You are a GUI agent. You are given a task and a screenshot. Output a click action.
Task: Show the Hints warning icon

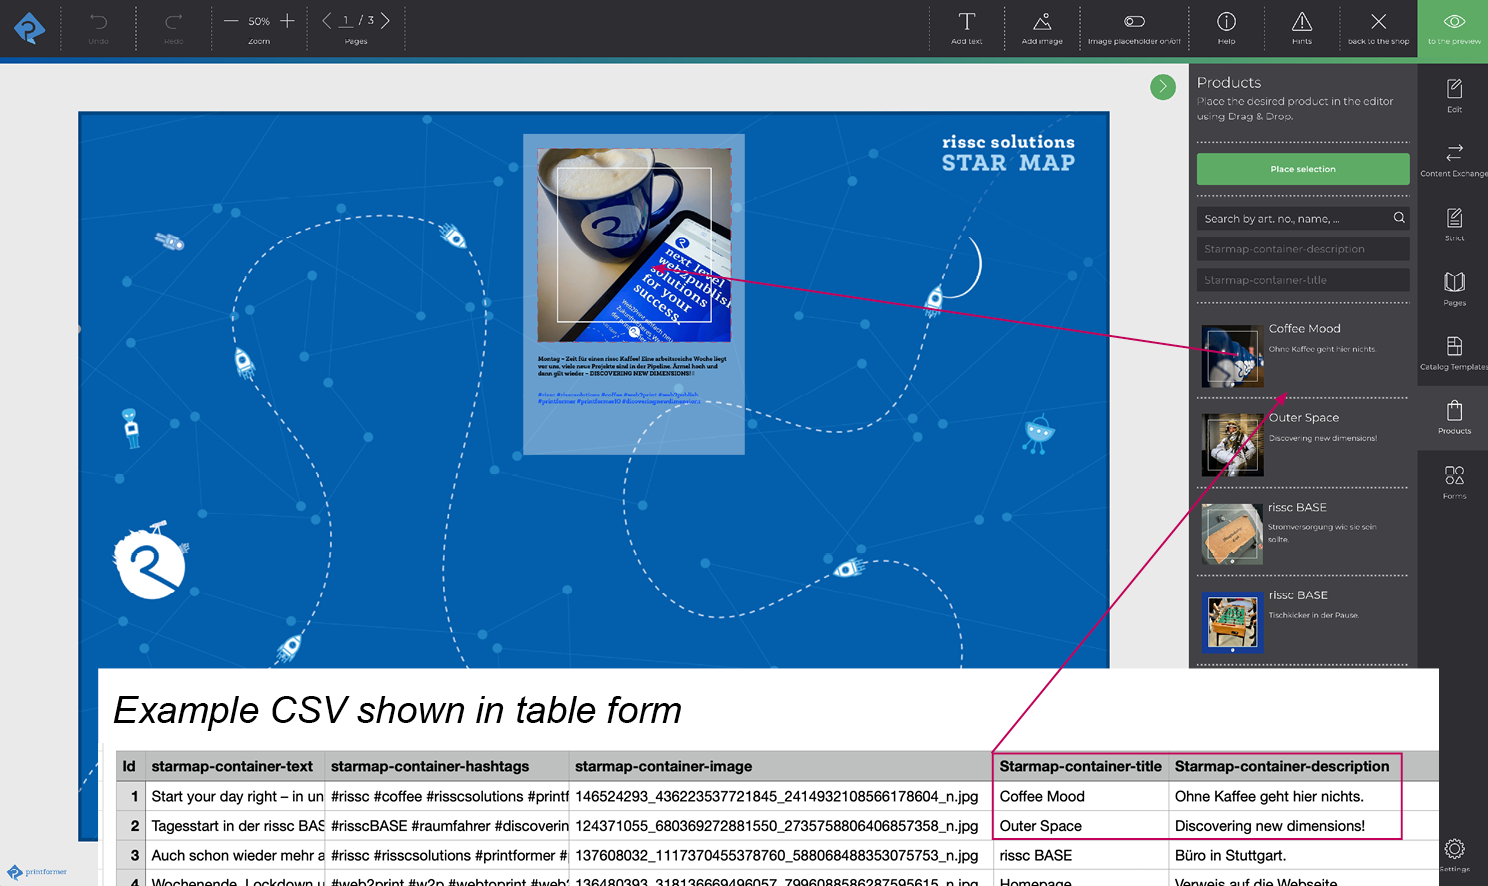click(1301, 28)
